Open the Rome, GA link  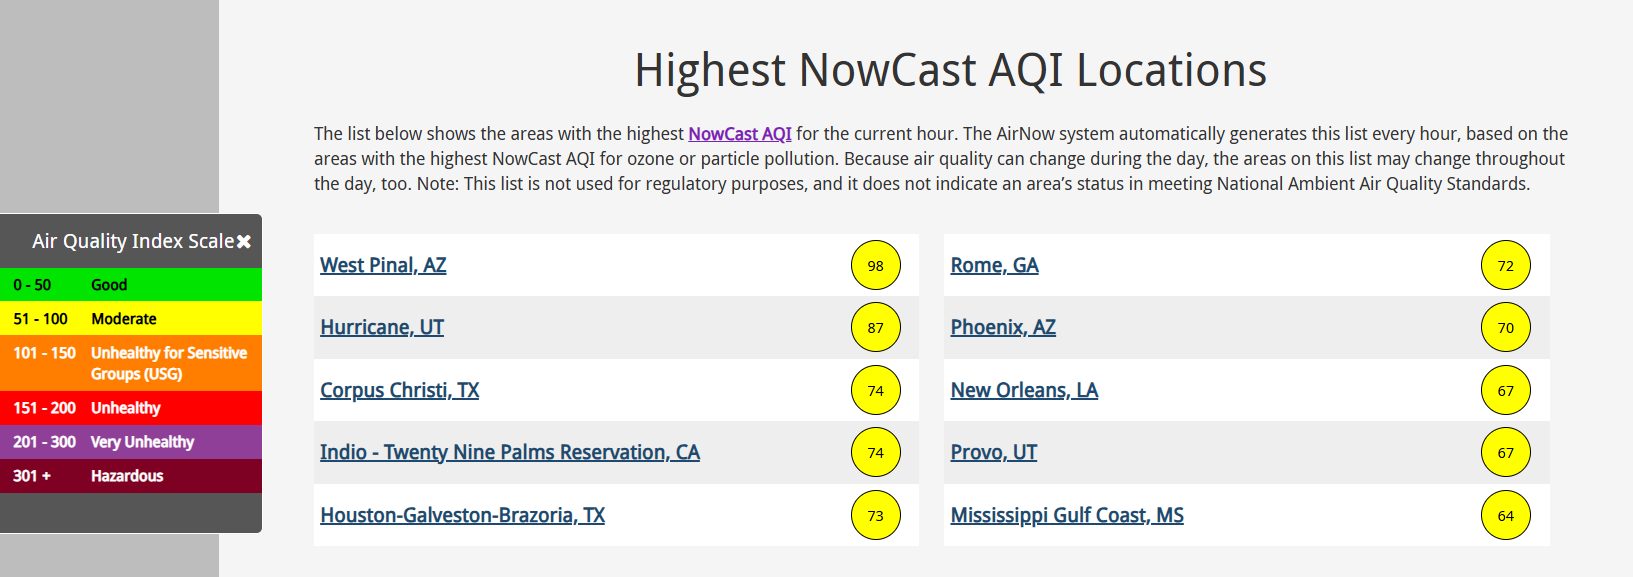coord(995,265)
